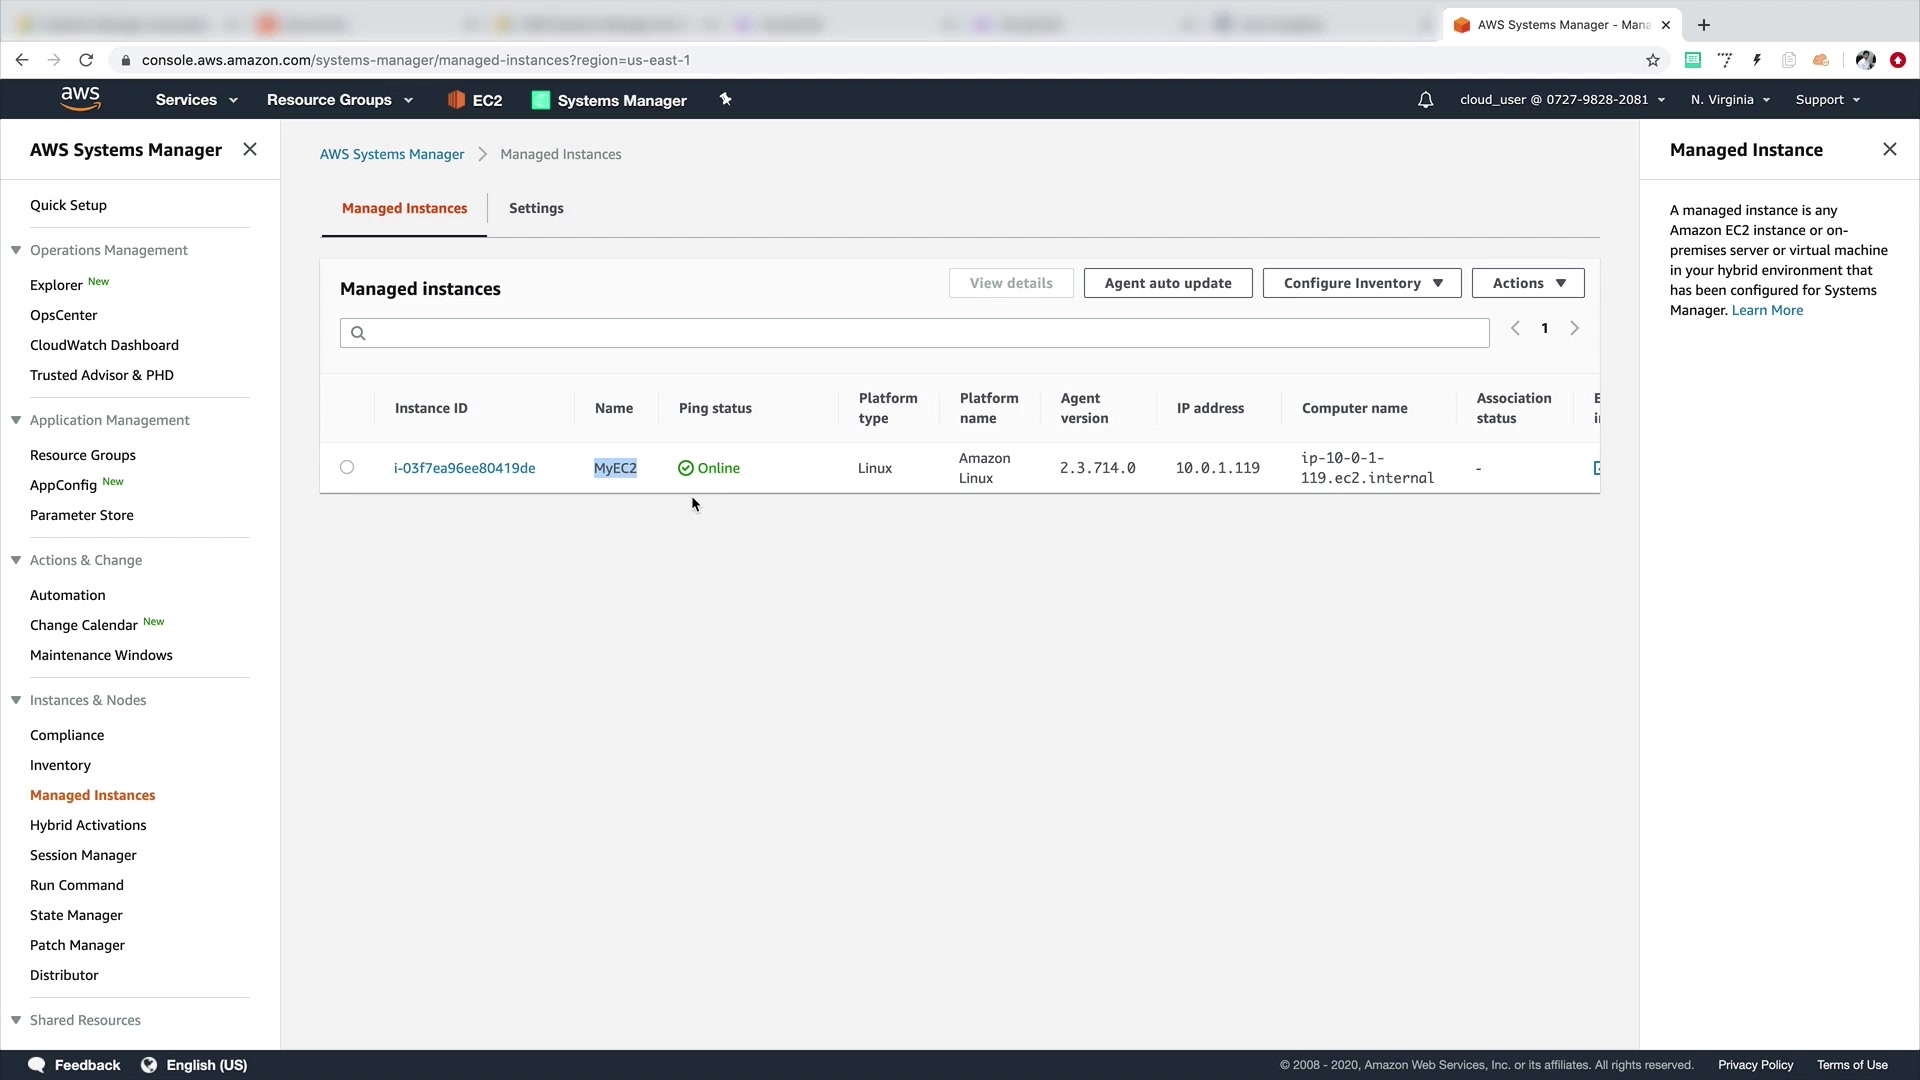Select radio button for instance i-03f7ea96ee80419de
The width and height of the screenshot is (1920, 1080).
[347, 467]
